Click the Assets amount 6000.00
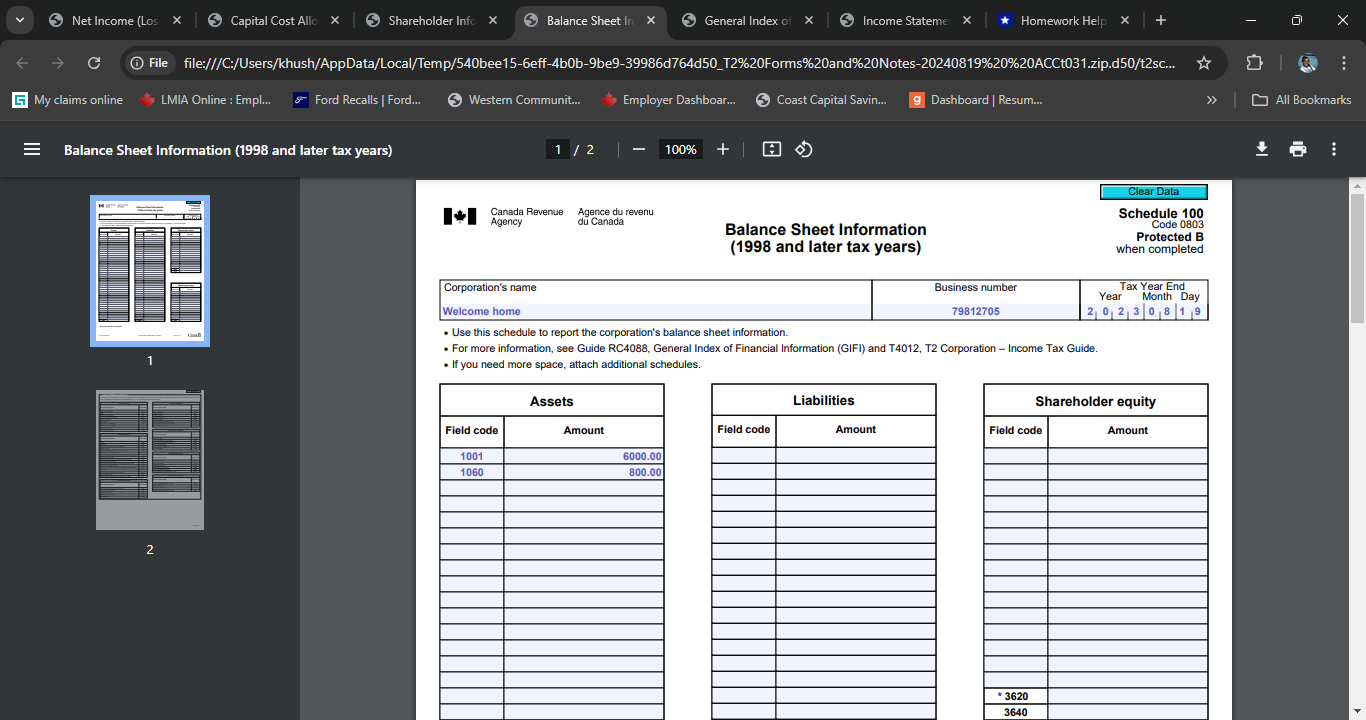 click(584, 456)
